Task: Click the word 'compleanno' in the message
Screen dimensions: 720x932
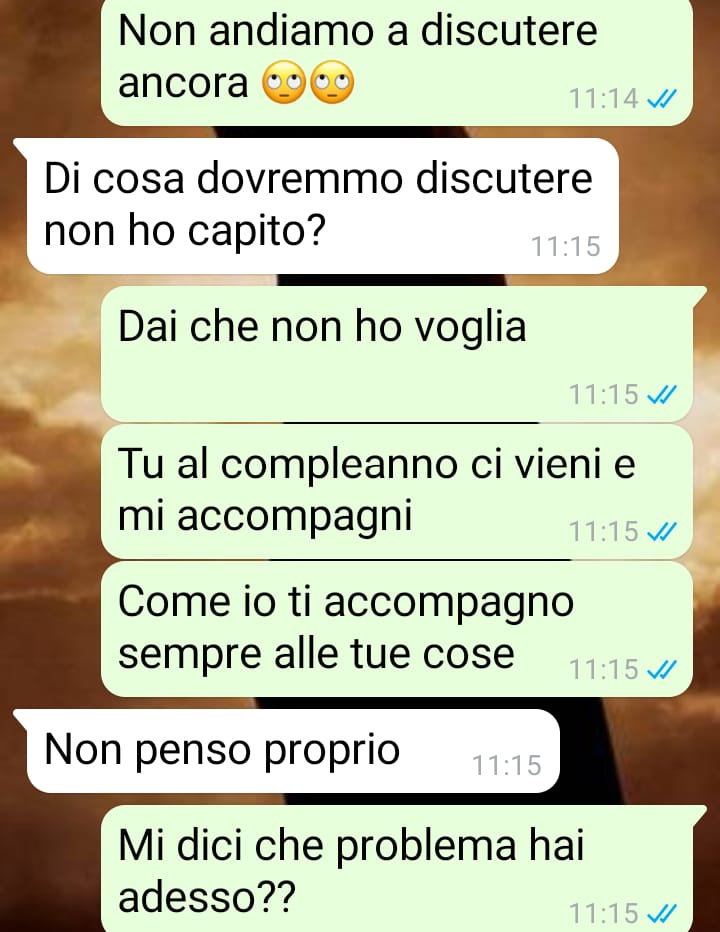Action: point(339,467)
